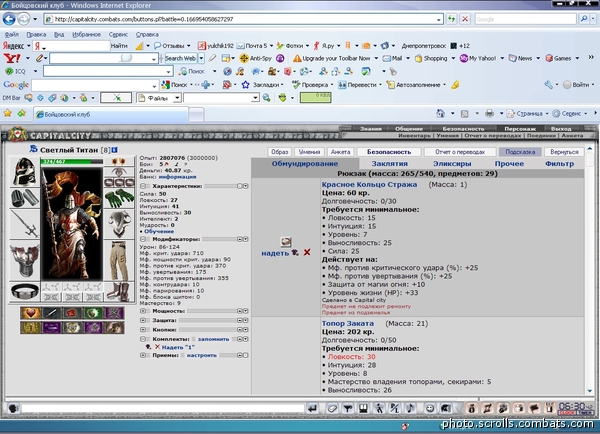Screen dimensions: 600x434
Task: Click the Безопасность button
Action: [x=389, y=152]
